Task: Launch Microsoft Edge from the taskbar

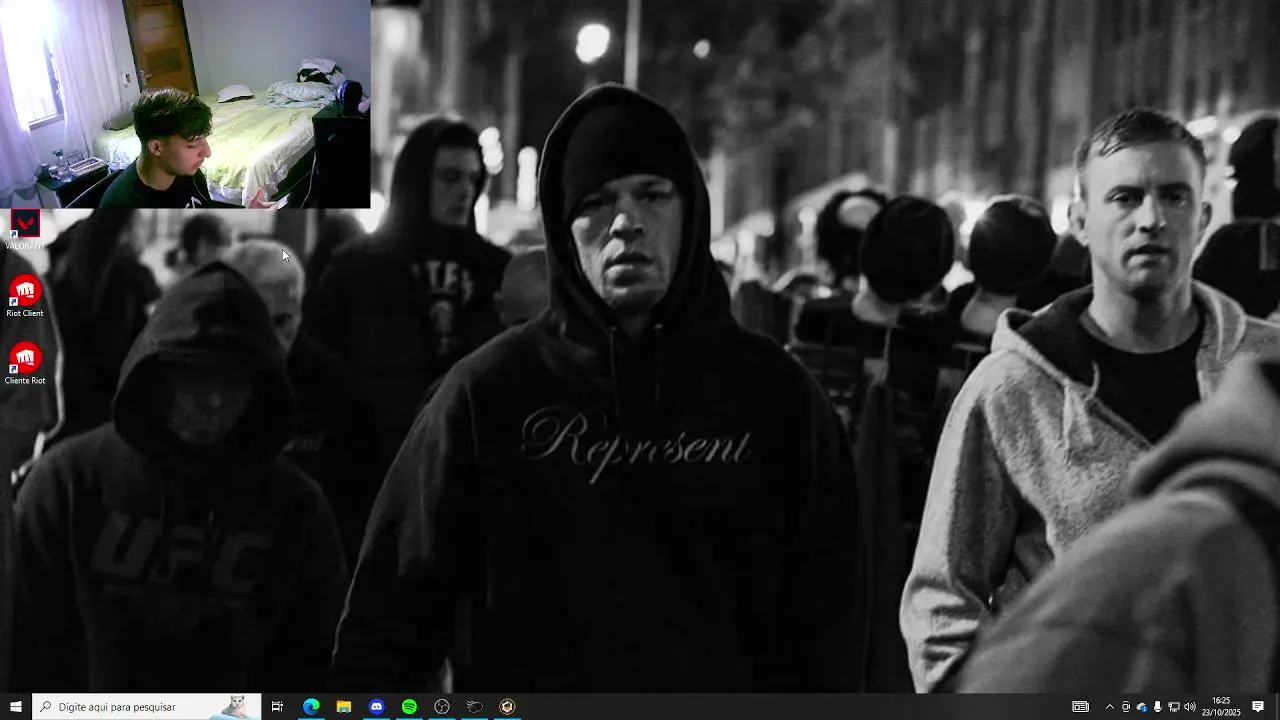Action: tap(311, 707)
